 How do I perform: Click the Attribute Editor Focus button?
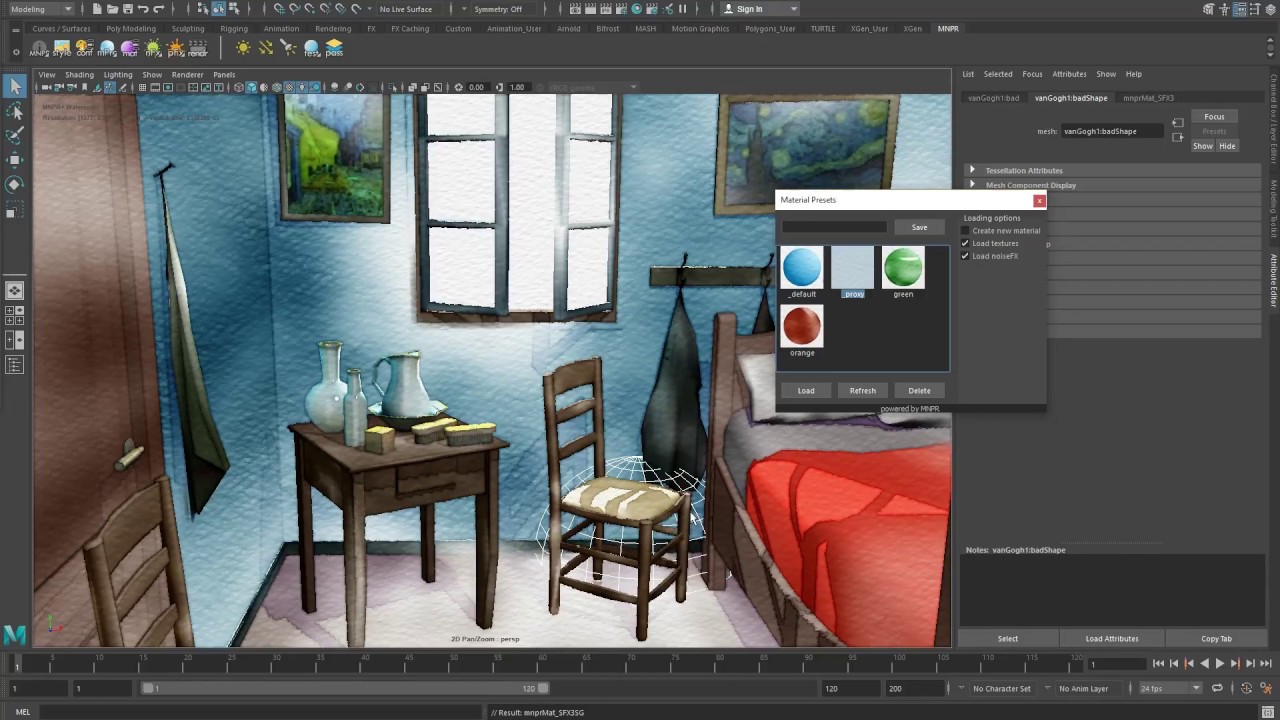click(x=1214, y=117)
